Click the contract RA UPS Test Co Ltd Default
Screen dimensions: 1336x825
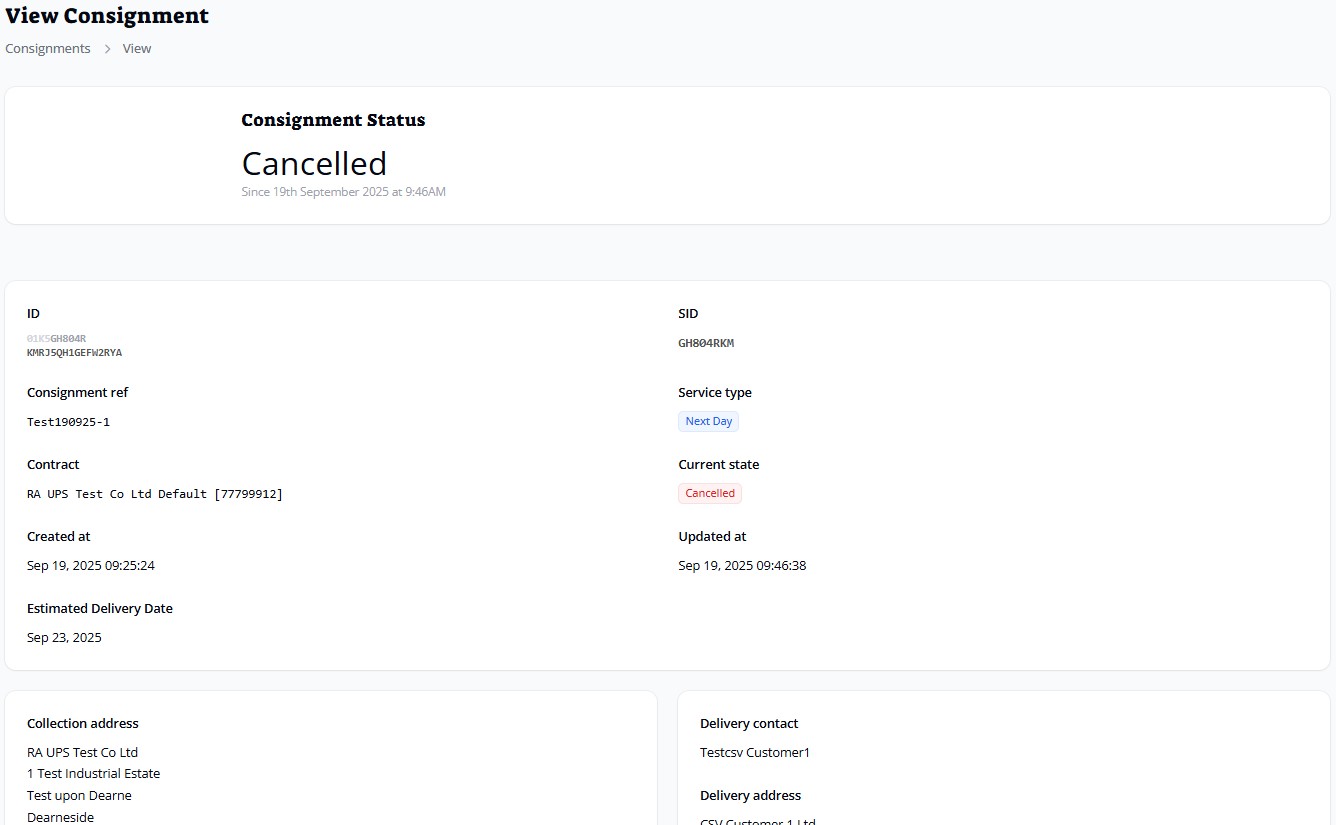(154, 494)
